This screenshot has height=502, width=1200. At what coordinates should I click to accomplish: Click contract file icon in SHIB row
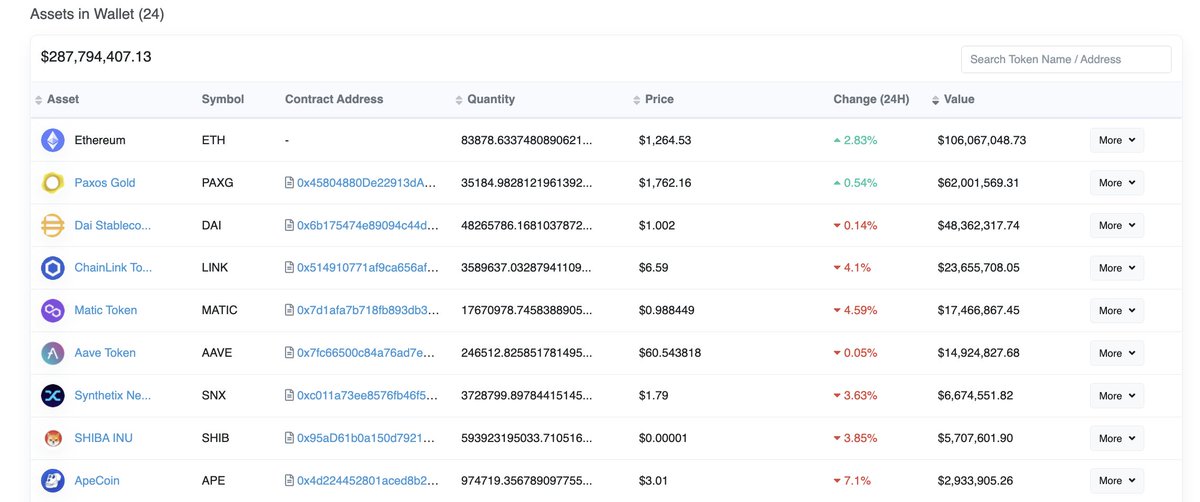coord(290,438)
